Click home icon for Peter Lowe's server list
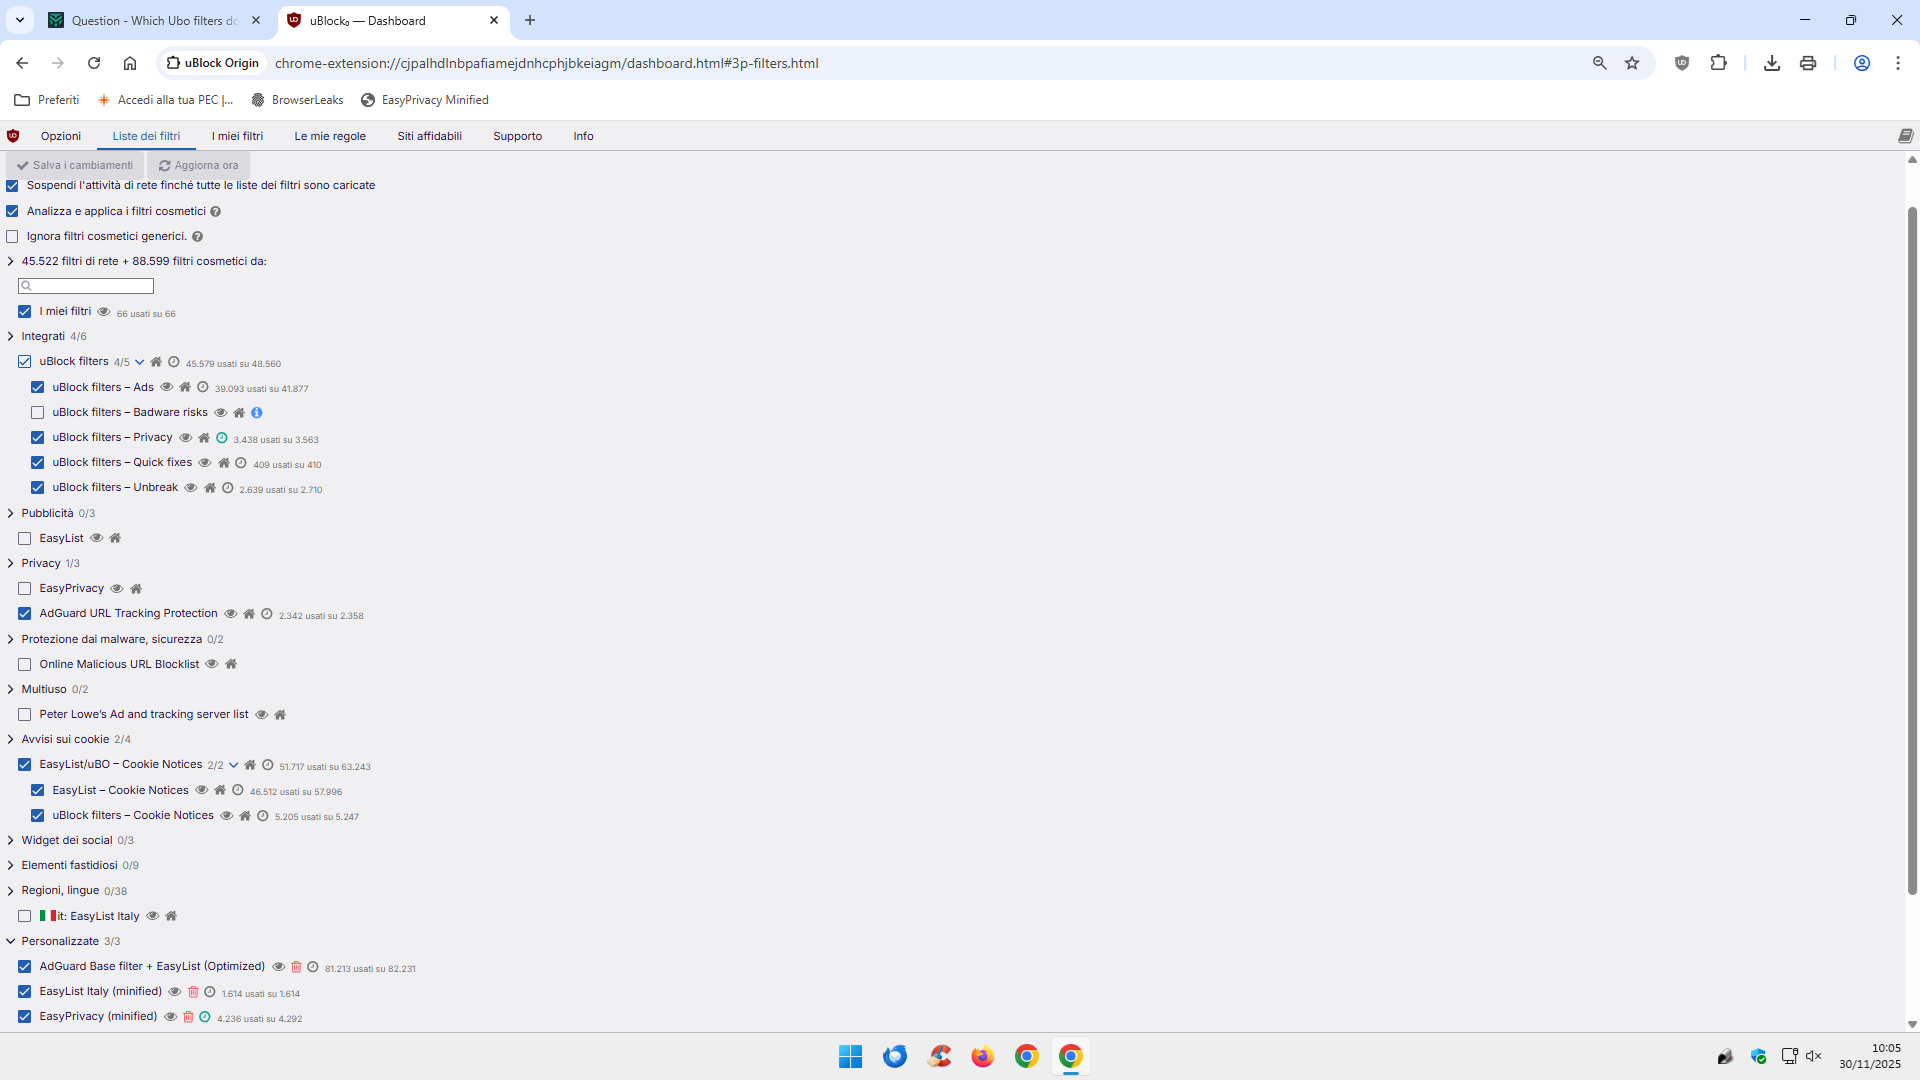The image size is (1920, 1080). (280, 714)
